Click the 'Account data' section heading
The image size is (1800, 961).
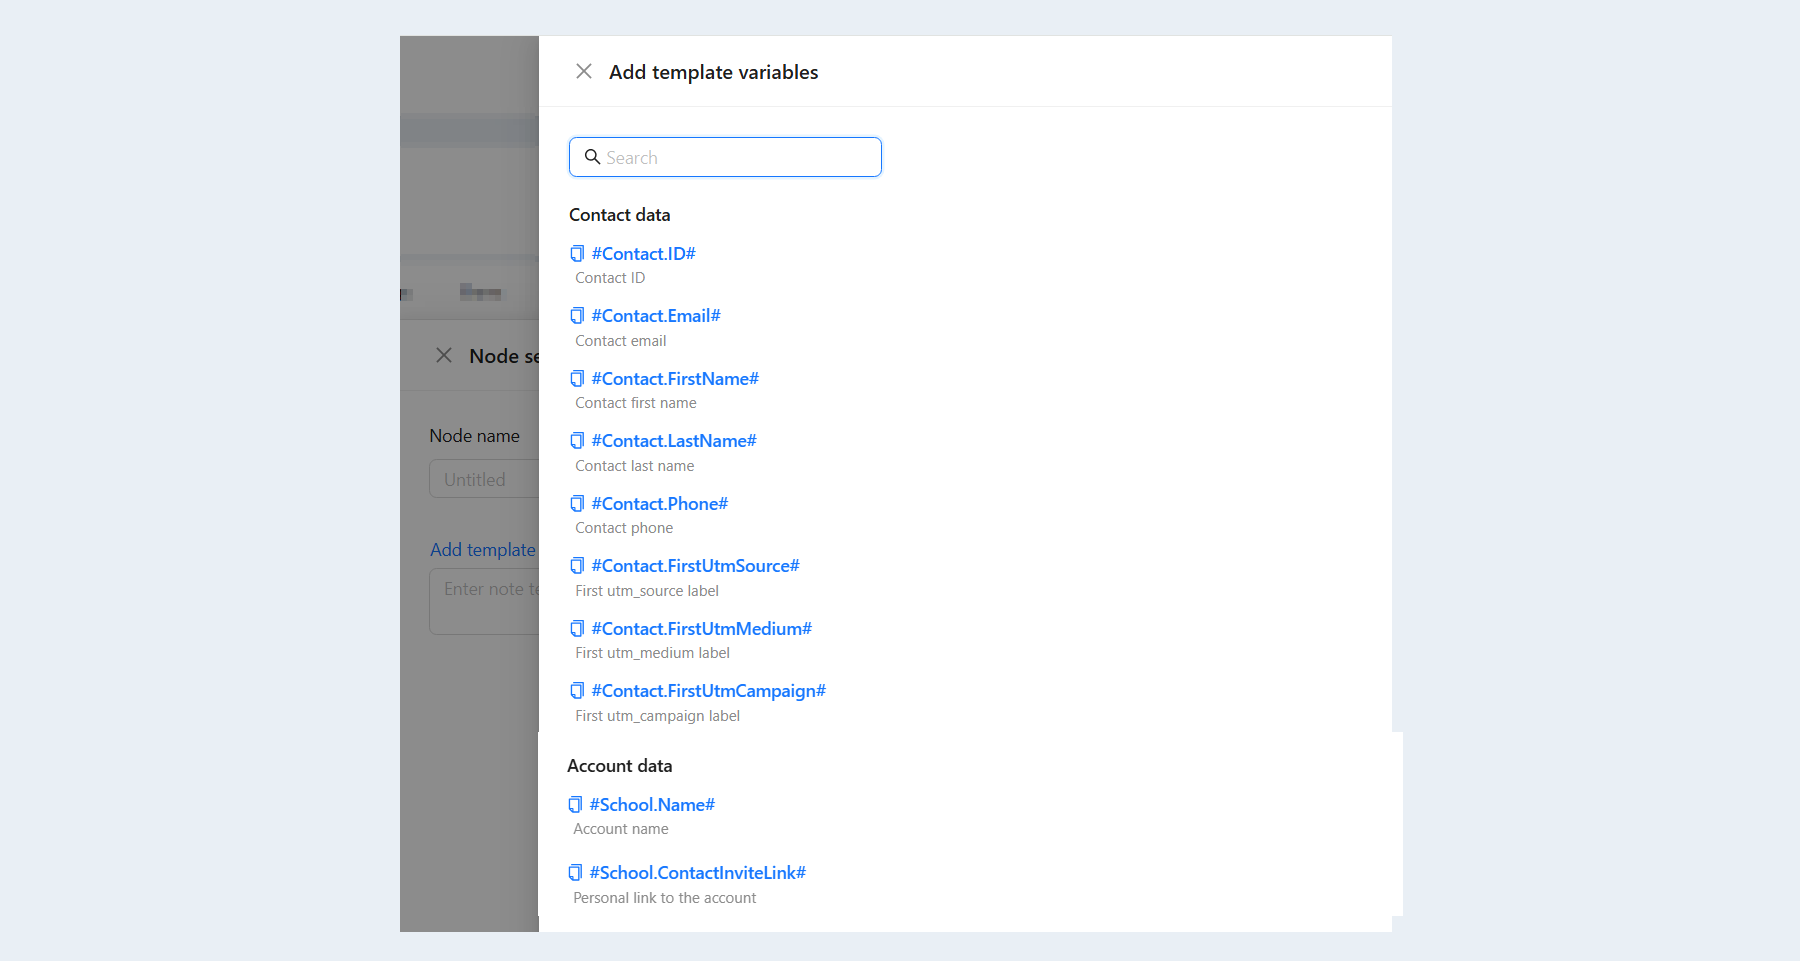619,766
